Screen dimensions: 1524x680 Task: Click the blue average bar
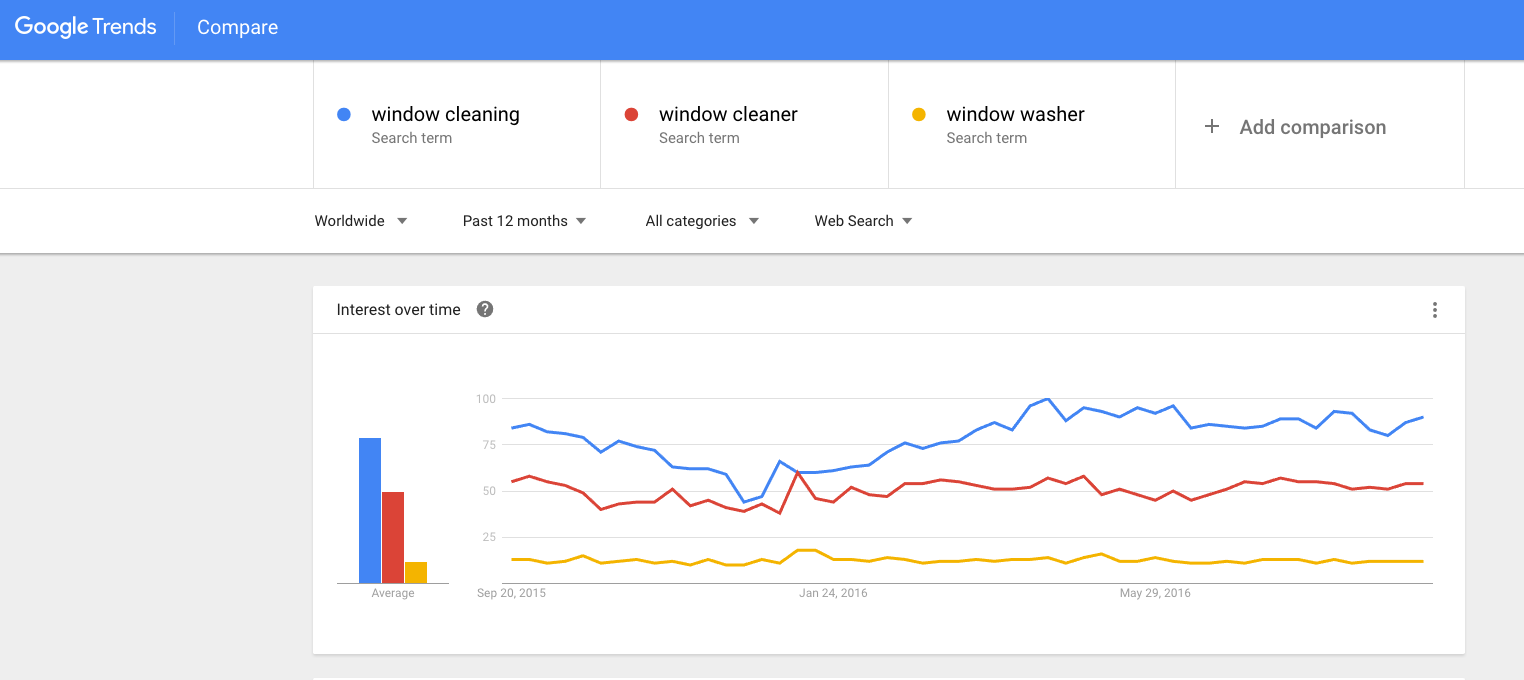370,510
